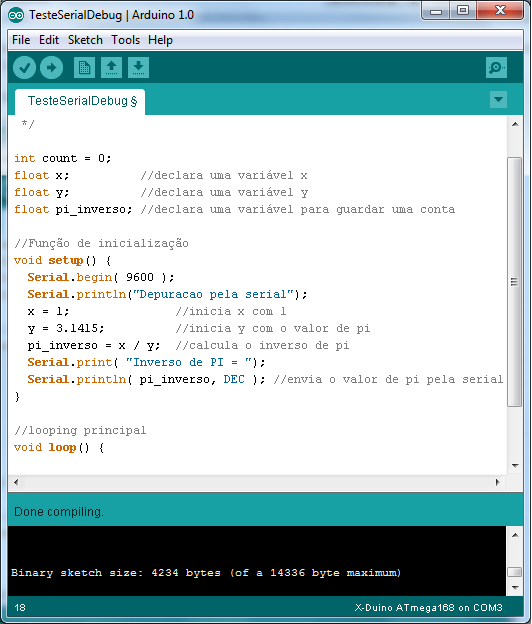532x624 pixels.
Task: Open the File menu
Action: pyautogui.click(x=21, y=40)
